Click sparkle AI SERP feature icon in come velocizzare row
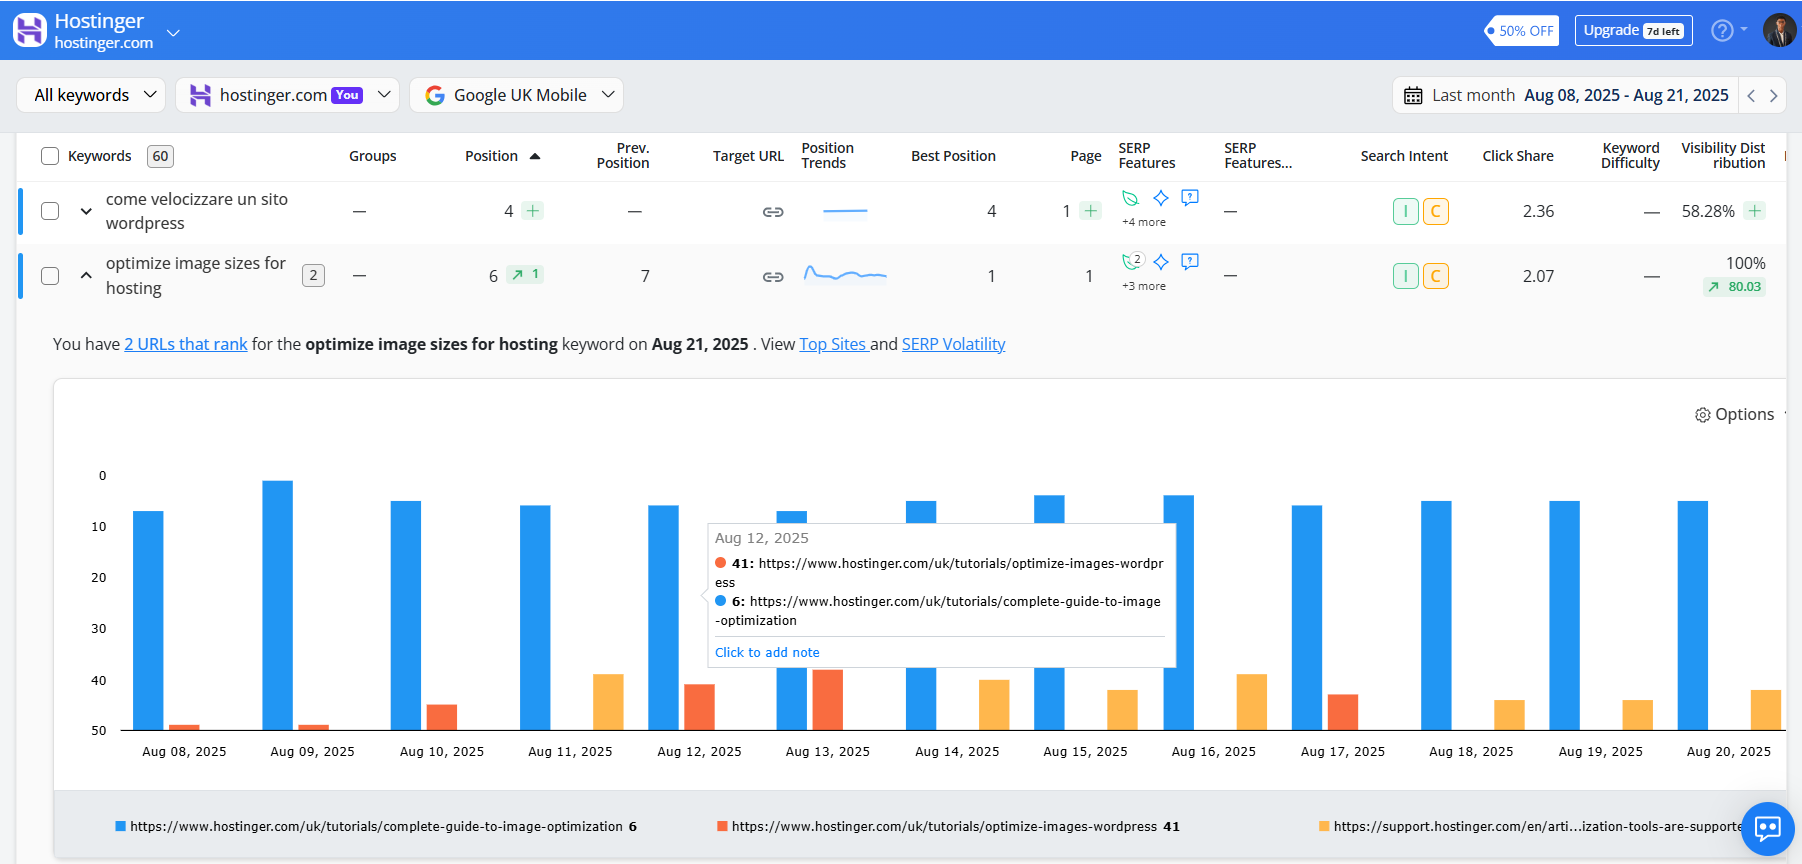This screenshot has width=1802, height=864. (x=1160, y=198)
